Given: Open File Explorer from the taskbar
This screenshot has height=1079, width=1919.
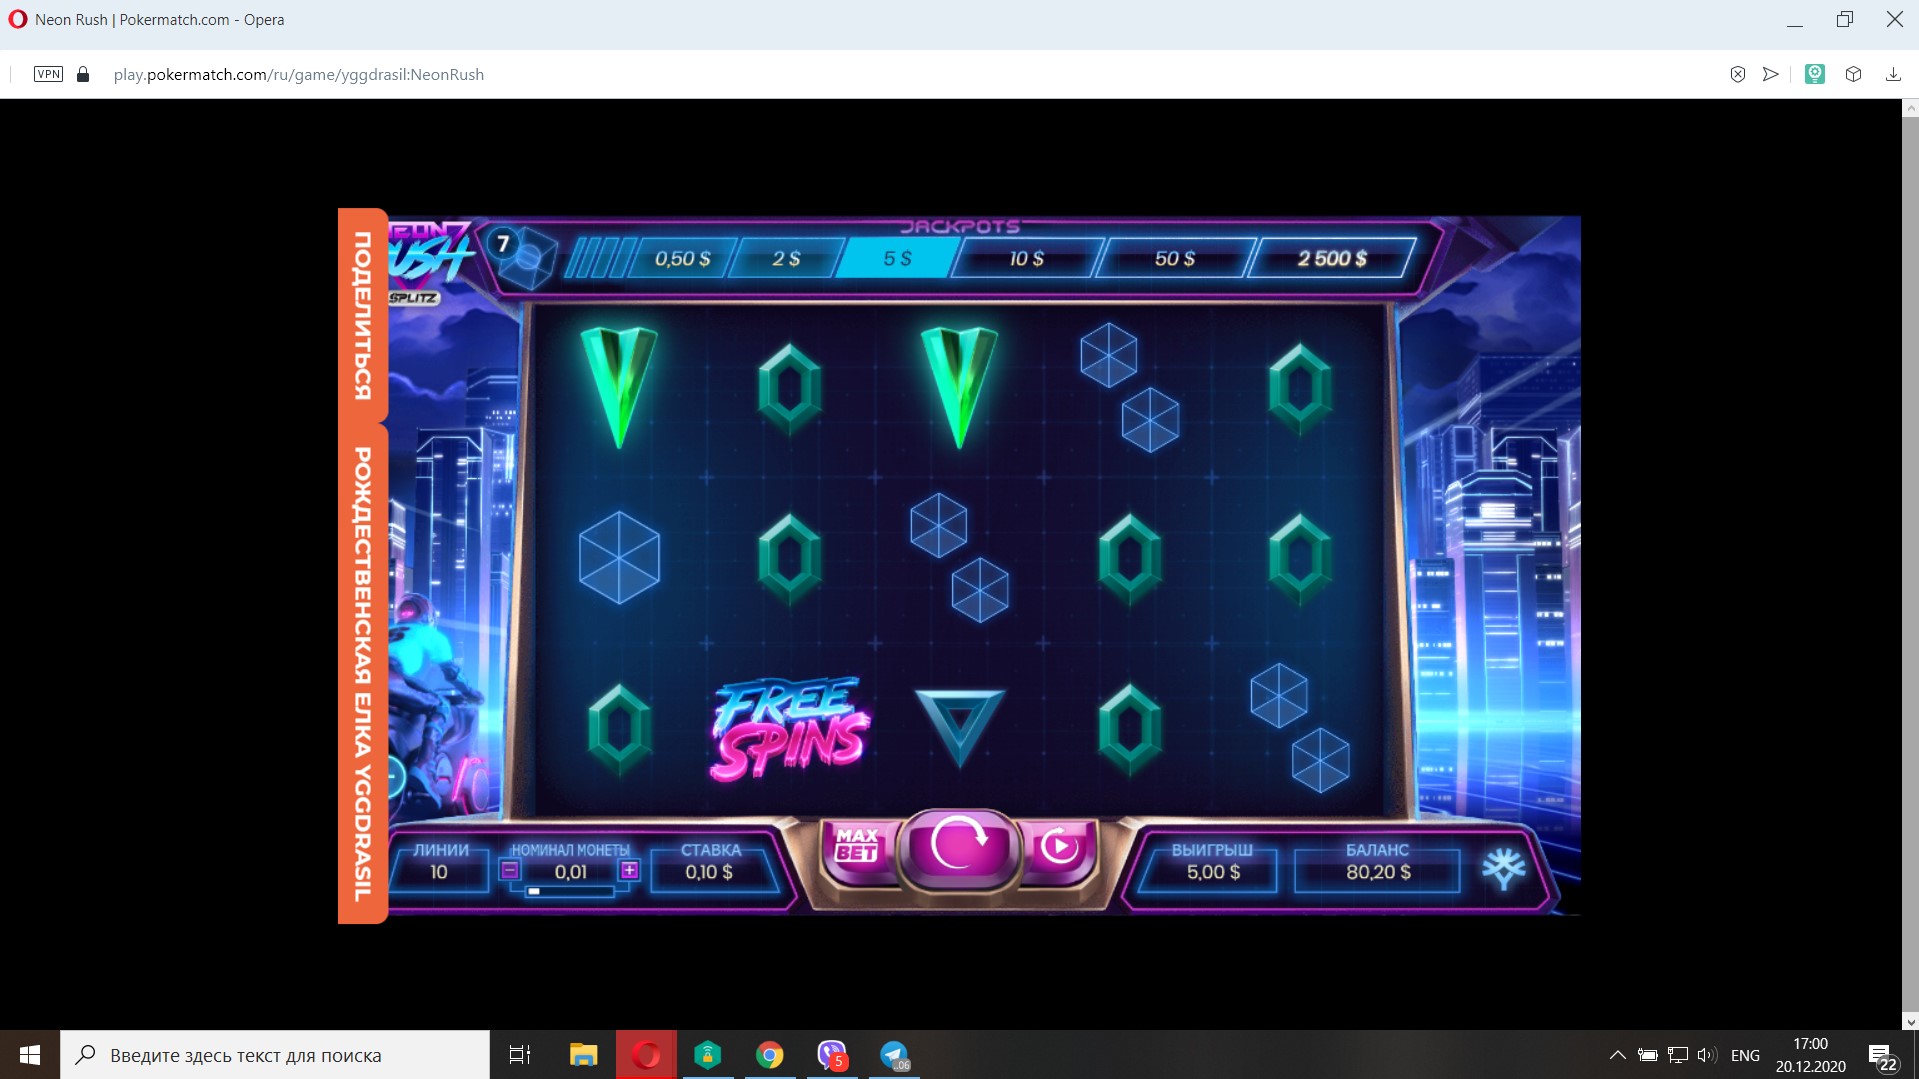Looking at the screenshot, I should click(x=583, y=1055).
